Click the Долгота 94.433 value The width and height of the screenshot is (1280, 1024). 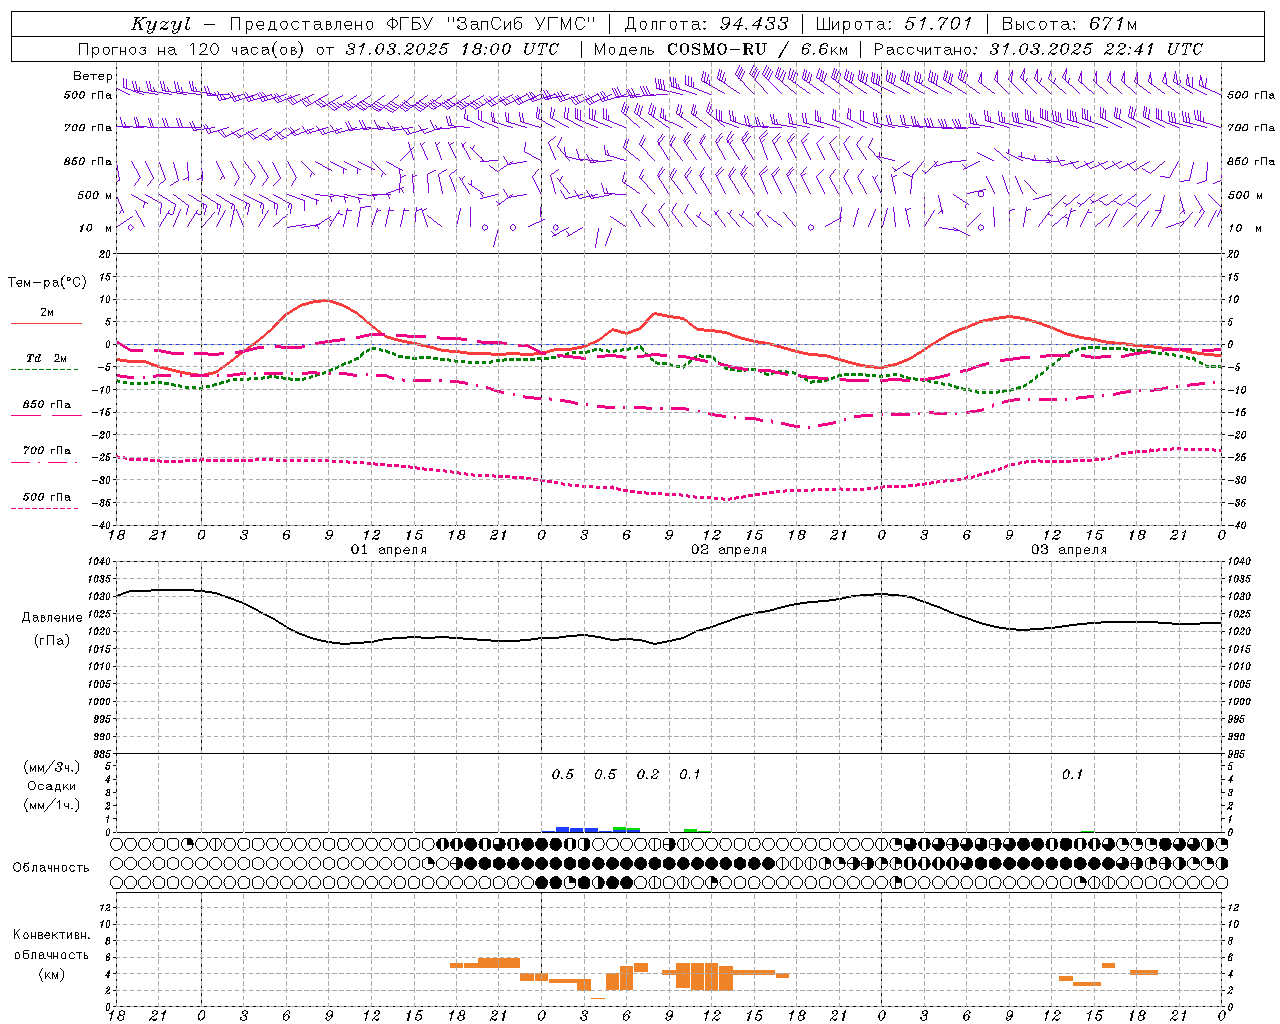[x=755, y=24]
